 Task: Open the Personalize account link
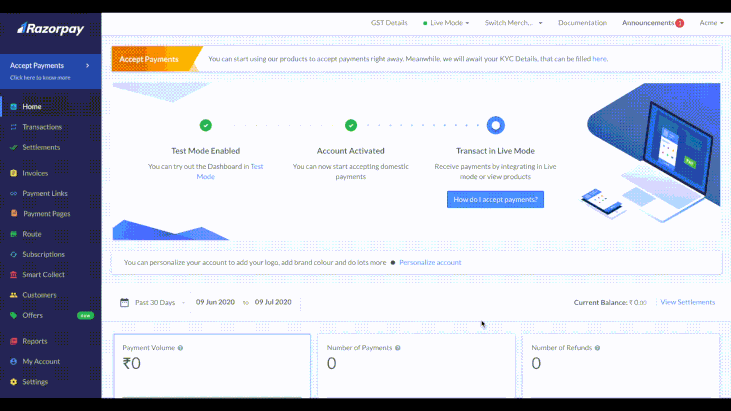point(430,262)
